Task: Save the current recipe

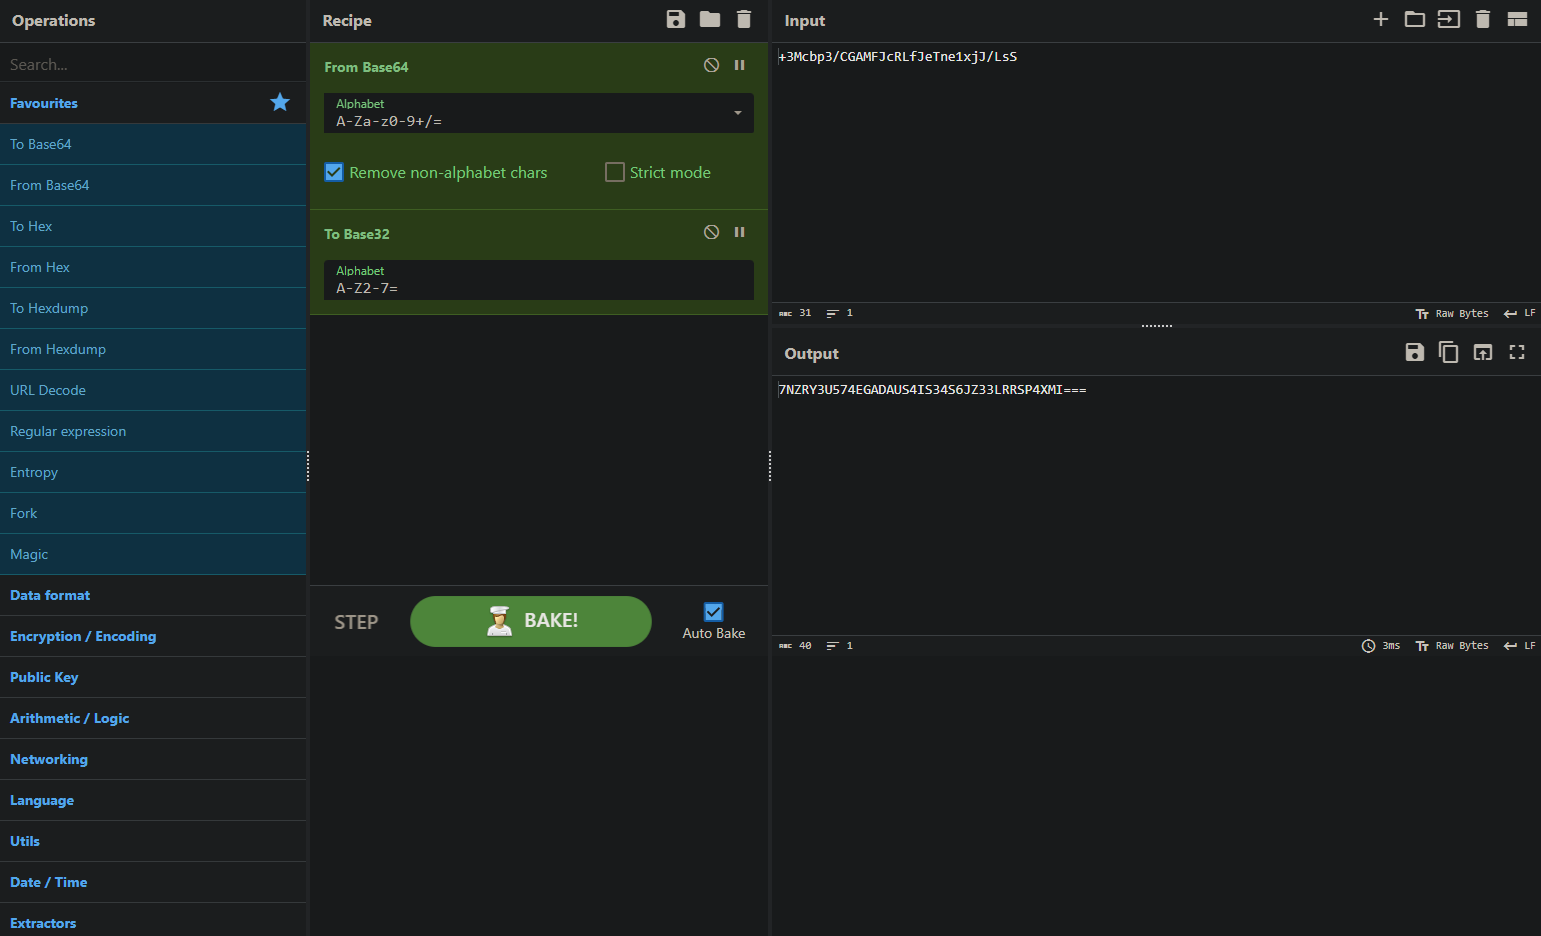Action: point(676,20)
